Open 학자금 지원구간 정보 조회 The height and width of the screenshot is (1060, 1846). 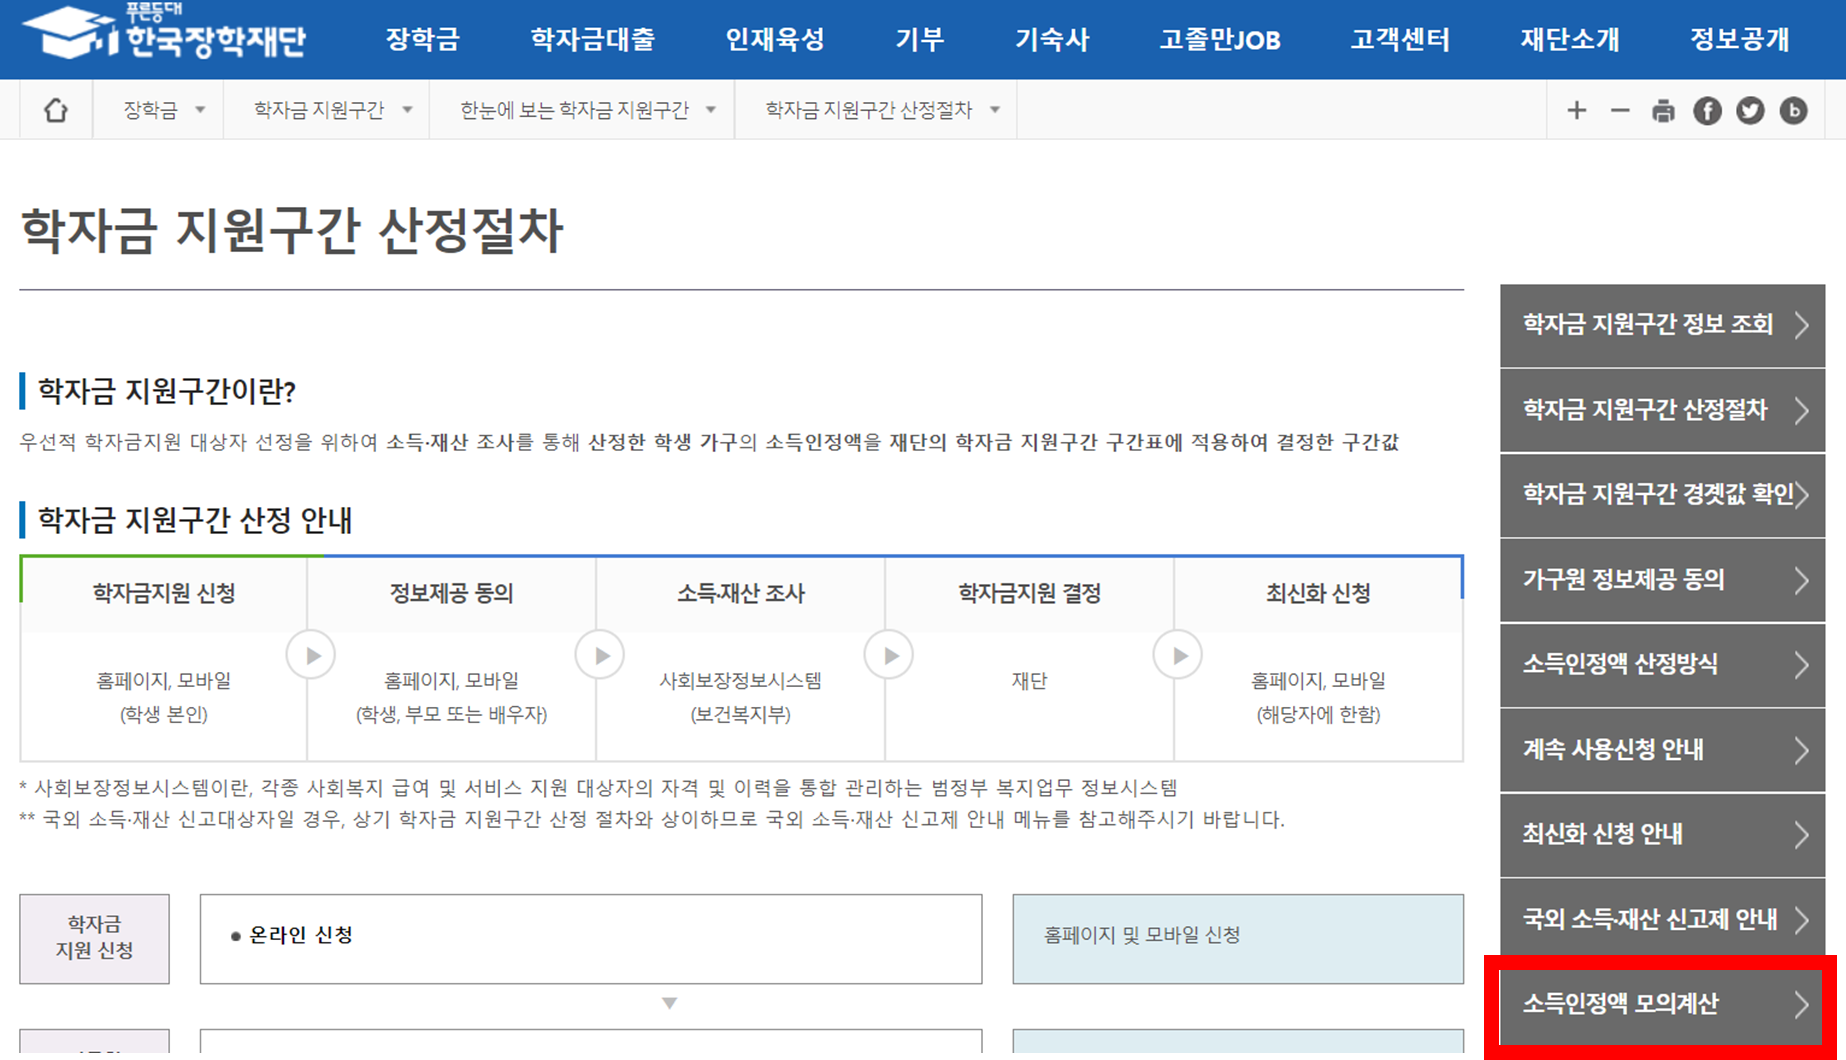click(x=1663, y=325)
